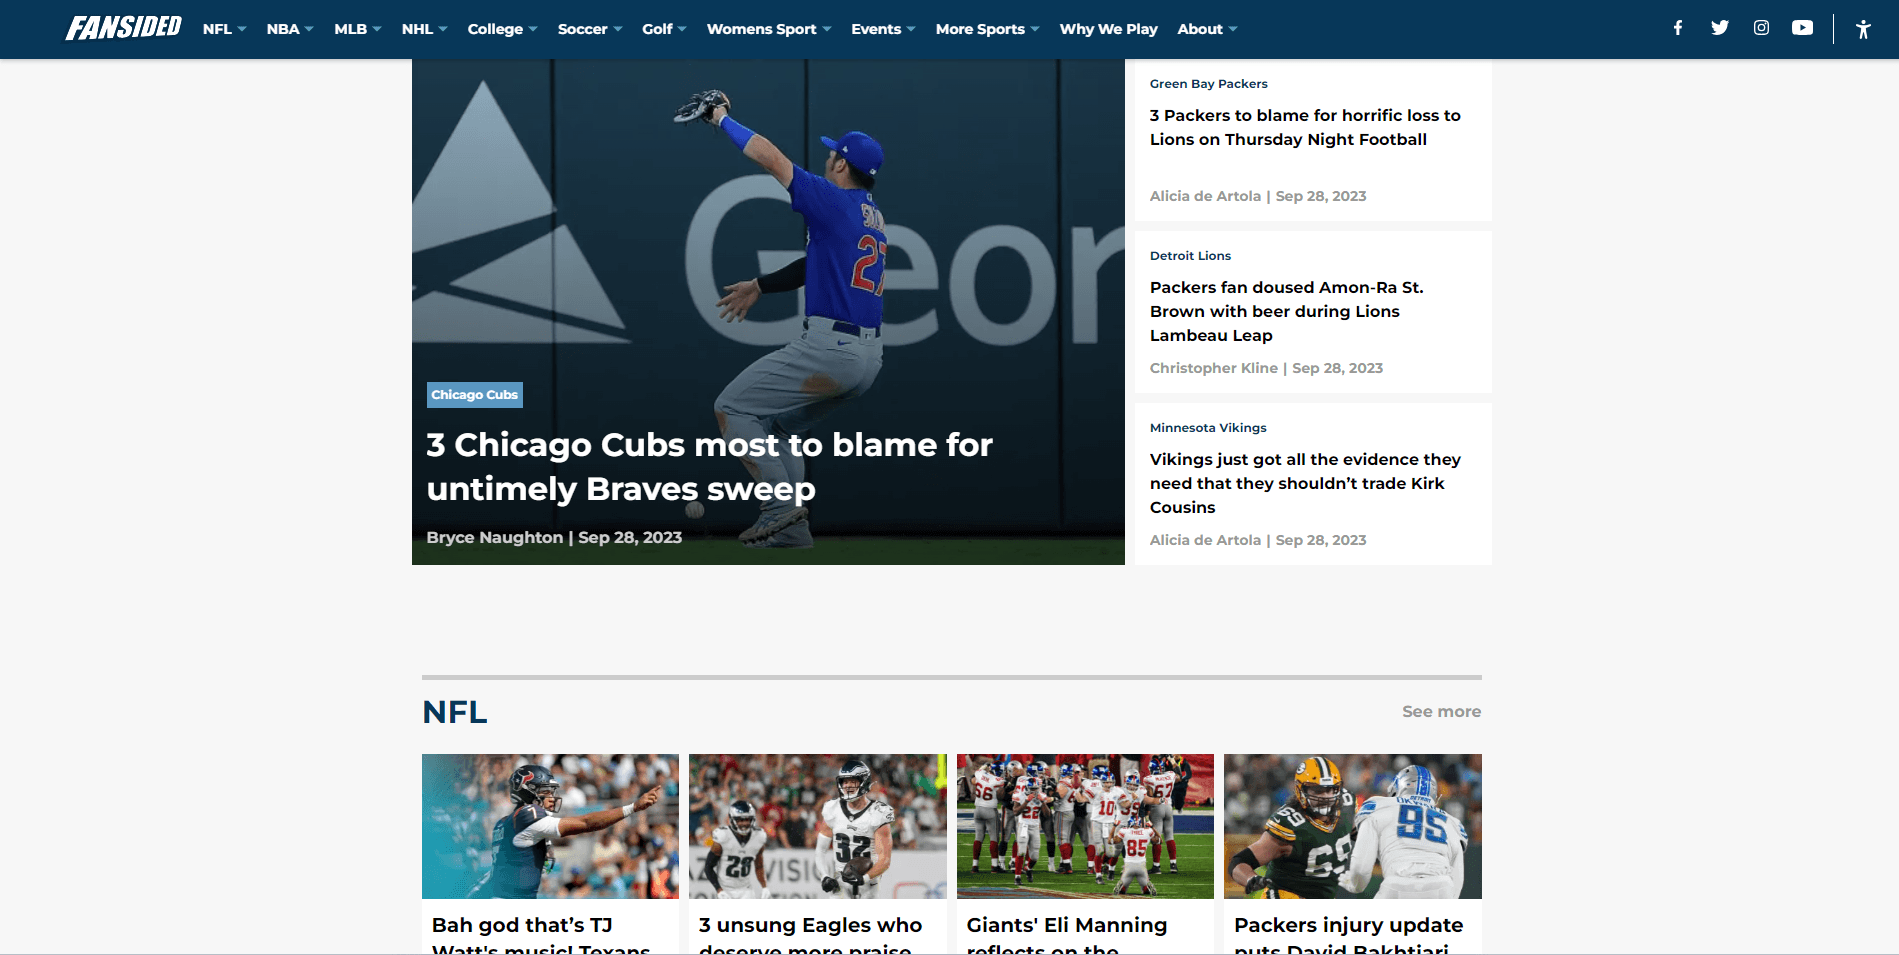Open Eagles players article thumbnail
Image resolution: width=1899 pixels, height=955 pixels.
point(817,826)
